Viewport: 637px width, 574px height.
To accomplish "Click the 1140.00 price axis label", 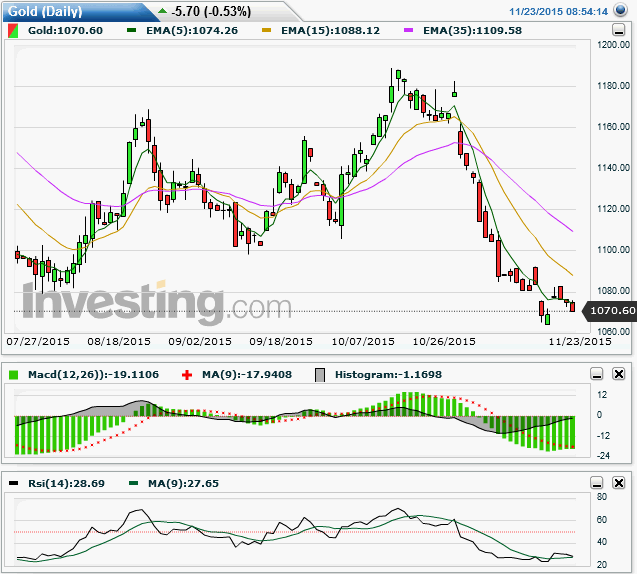I will [x=613, y=168].
